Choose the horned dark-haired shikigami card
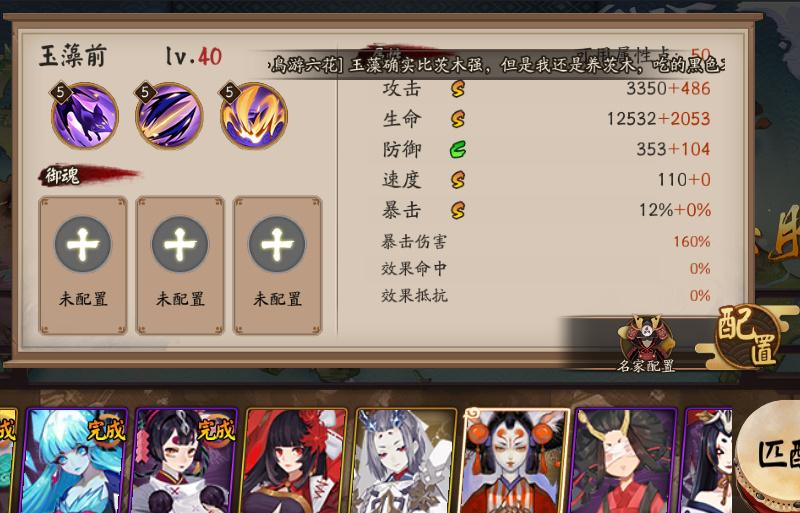The image size is (800, 513). 624,460
